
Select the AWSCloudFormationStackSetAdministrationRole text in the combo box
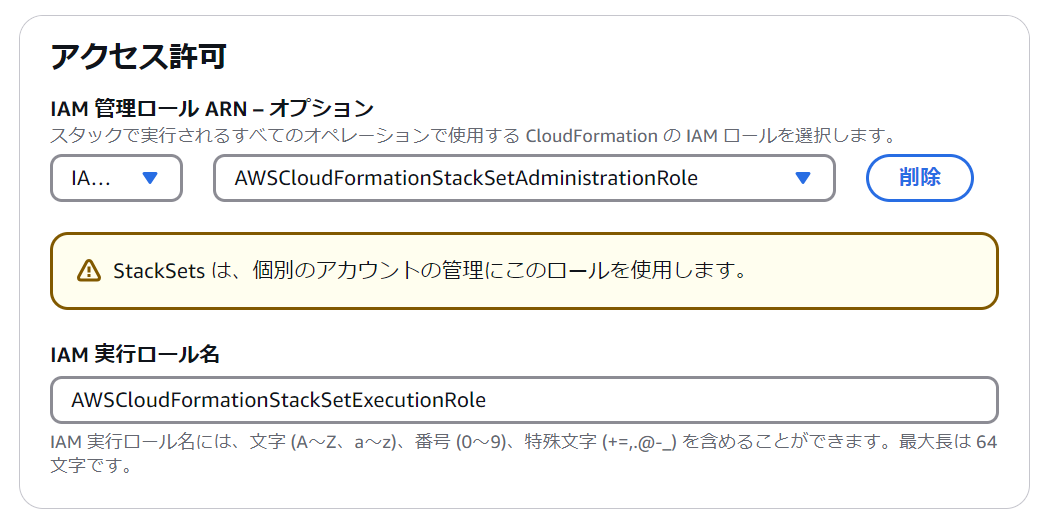coord(466,178)
